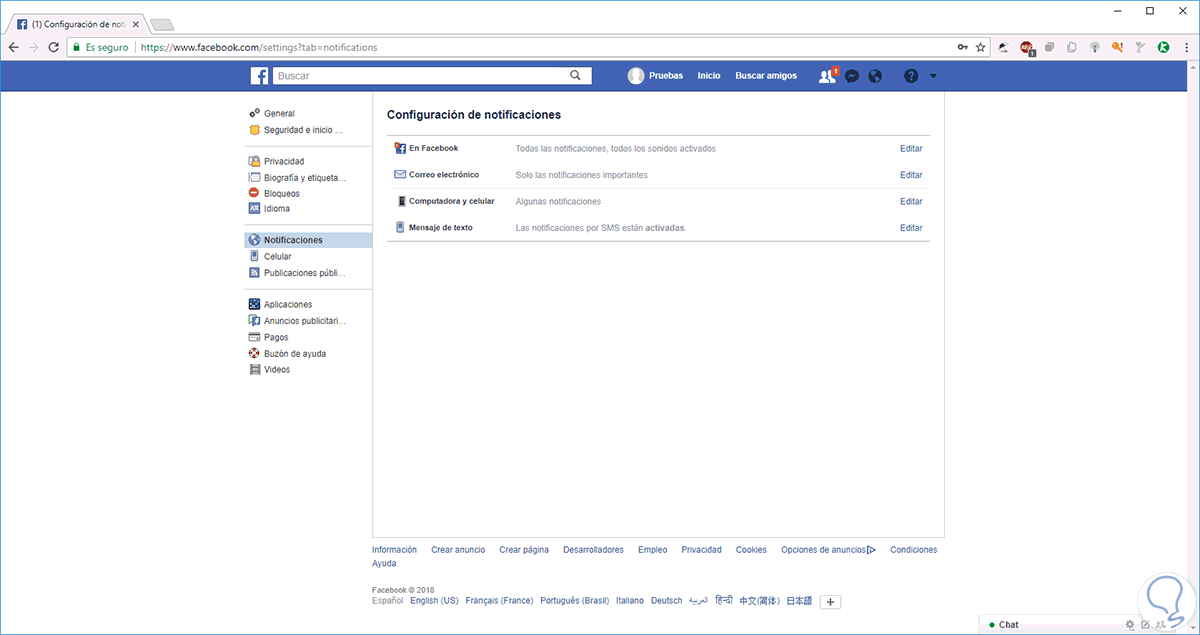This screenshot has height=635, width=1200.
Task: Click the plus button for more languages
Action: [x=831, y=602]
